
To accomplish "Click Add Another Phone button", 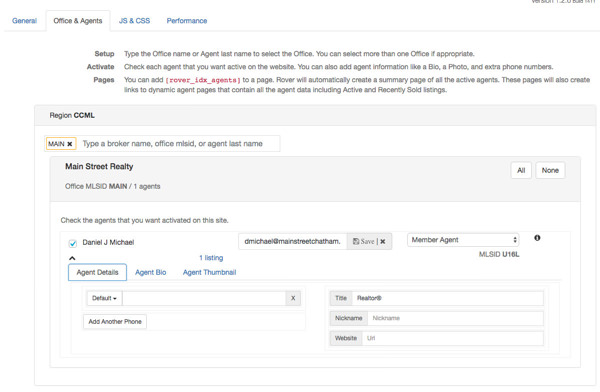I will [x=115, y=322].
